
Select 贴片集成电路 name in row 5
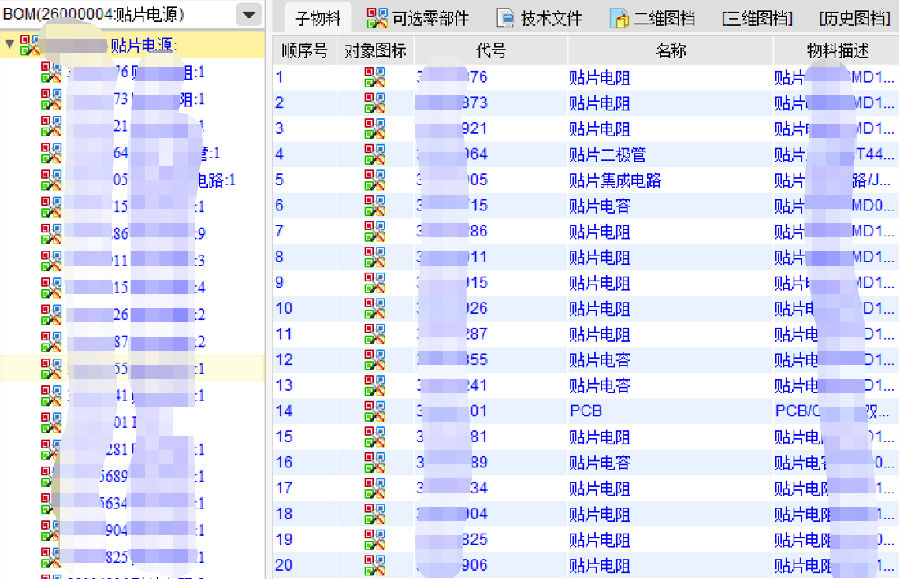point(615,180)
